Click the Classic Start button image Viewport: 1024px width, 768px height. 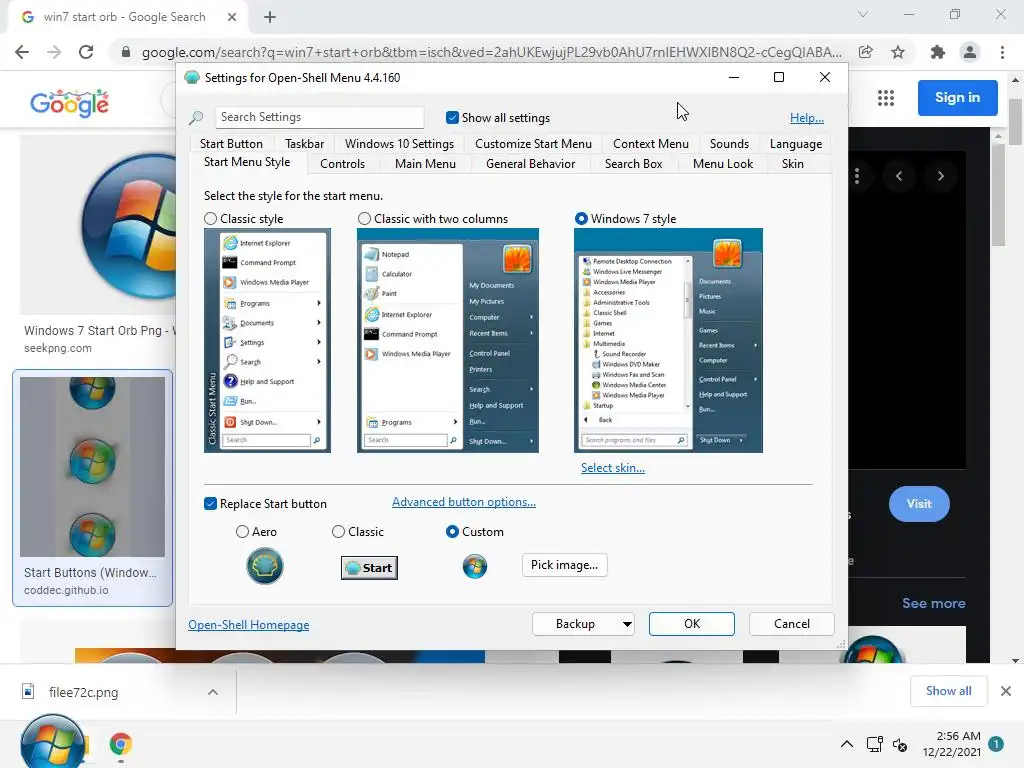coord(369,568)
